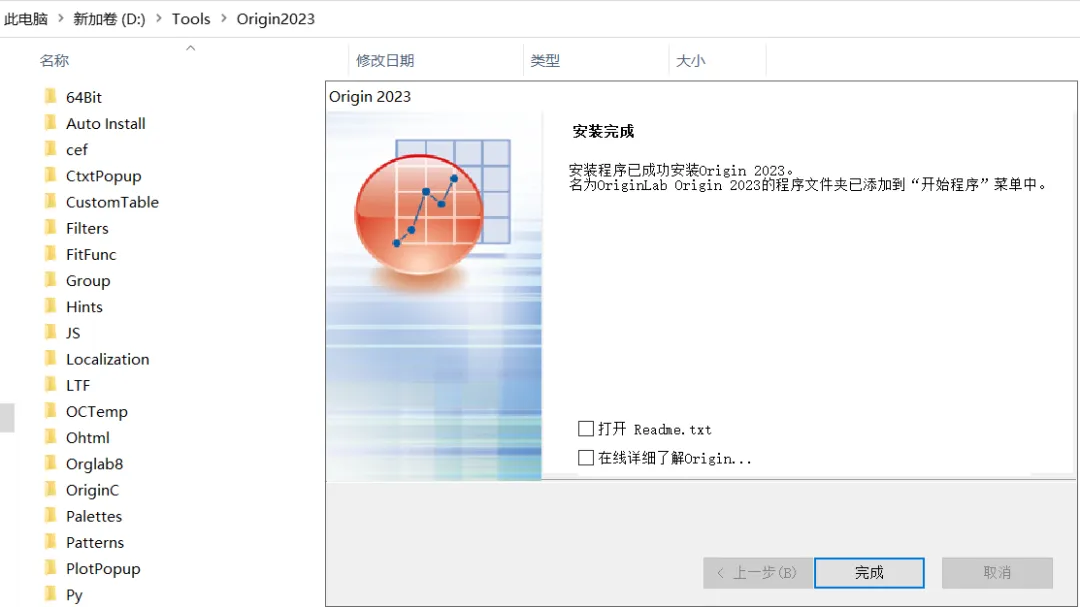Select the Auto Install folder name
This screenshot has height=607, width=1080.
(x=105, y=123)
